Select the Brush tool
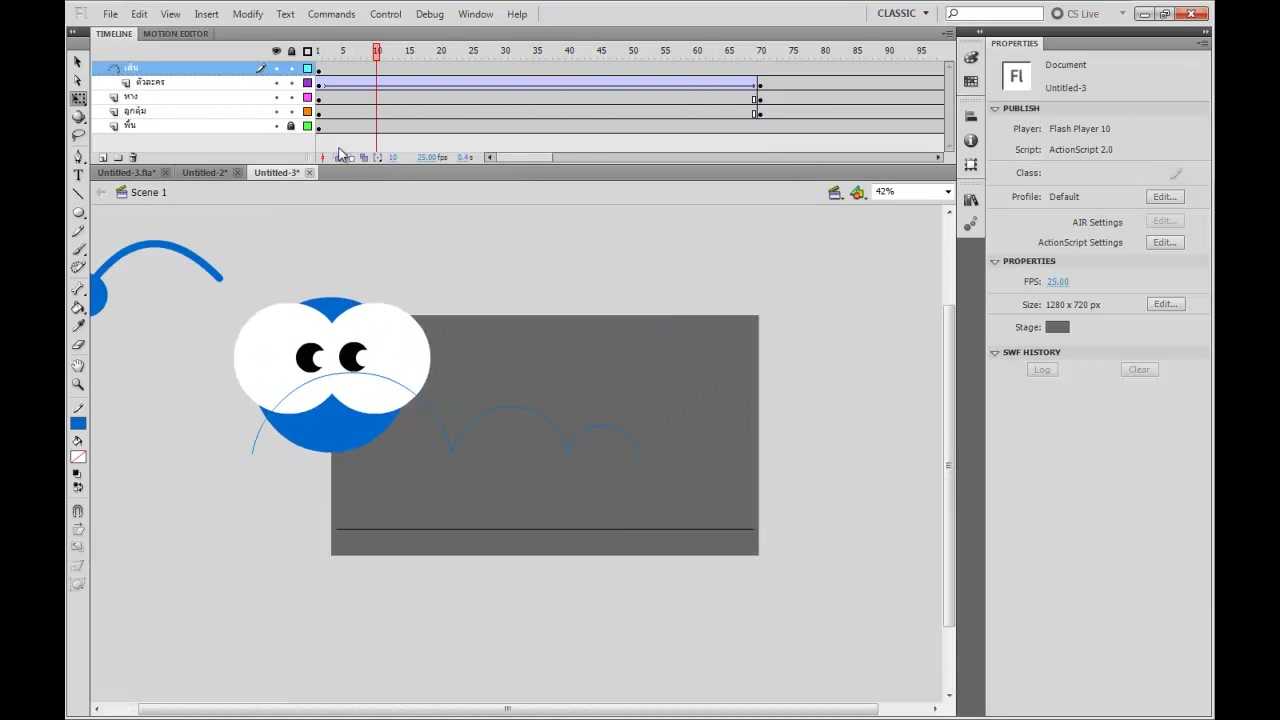Screen dimensions: 1280x720 (78, 249)
